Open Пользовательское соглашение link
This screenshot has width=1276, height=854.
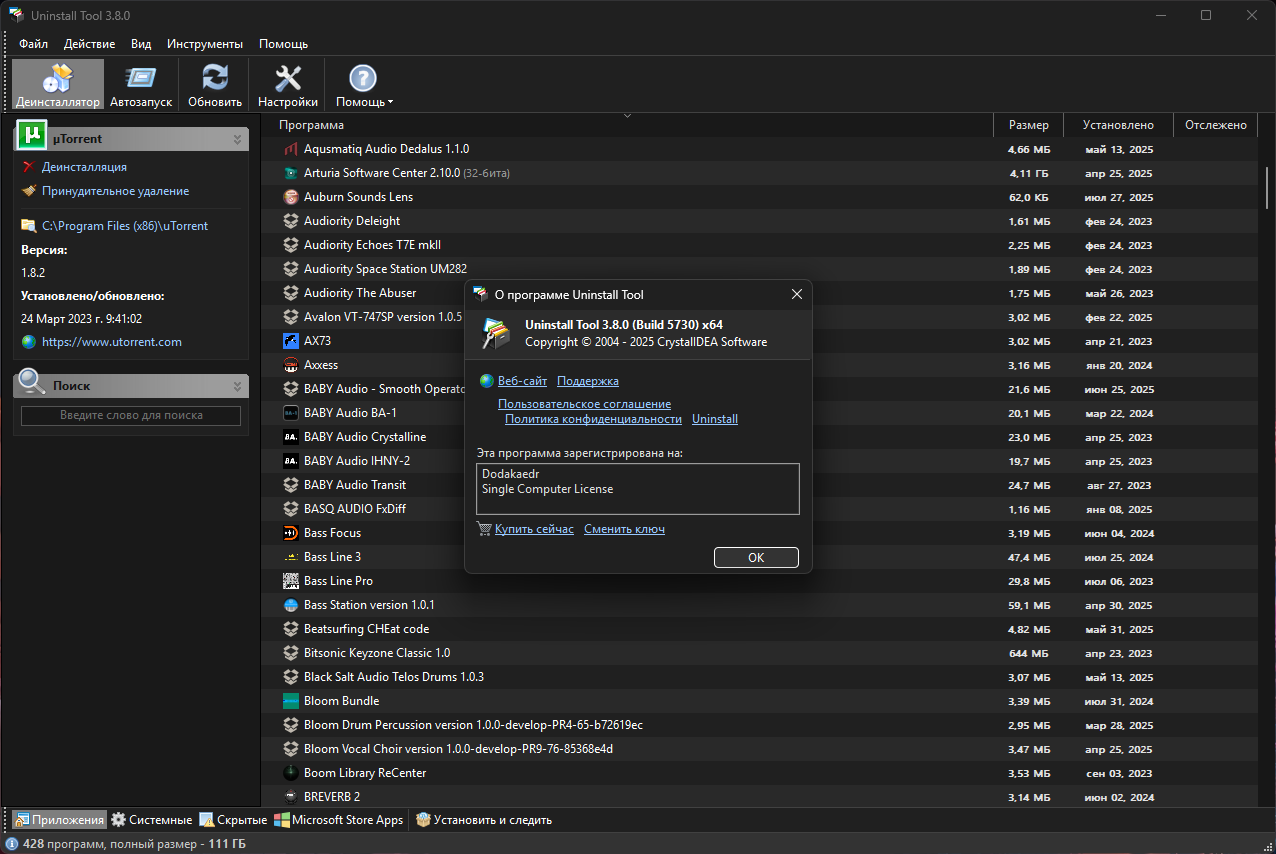[585, 404]
